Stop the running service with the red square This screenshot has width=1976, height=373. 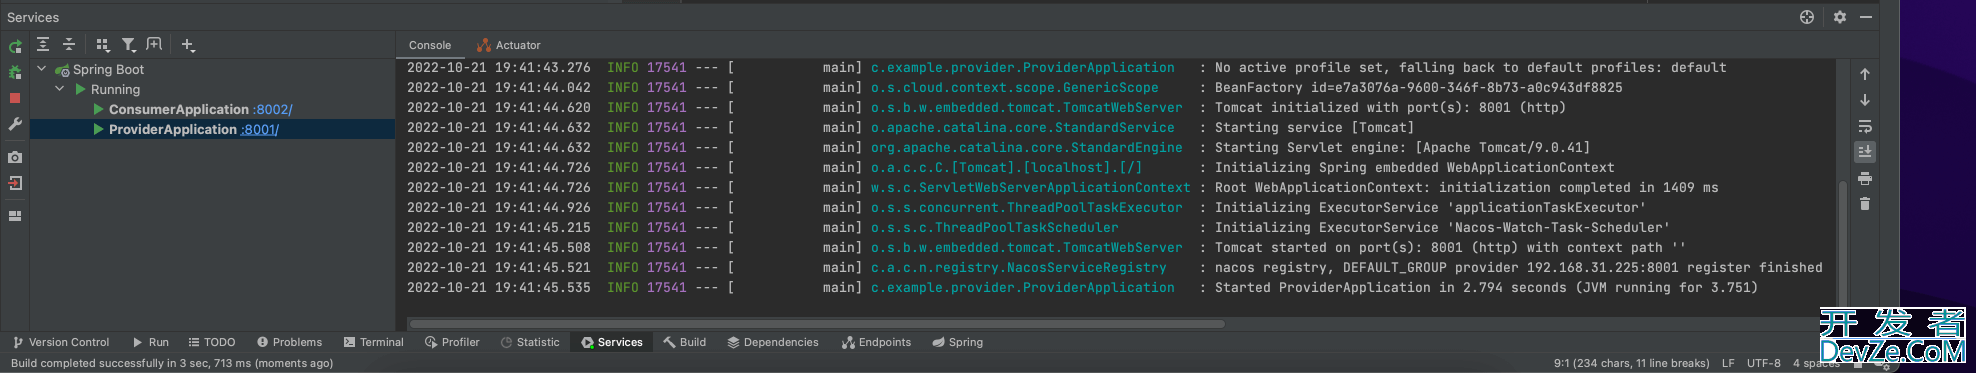pyautogui.click(x=15, y=98)
